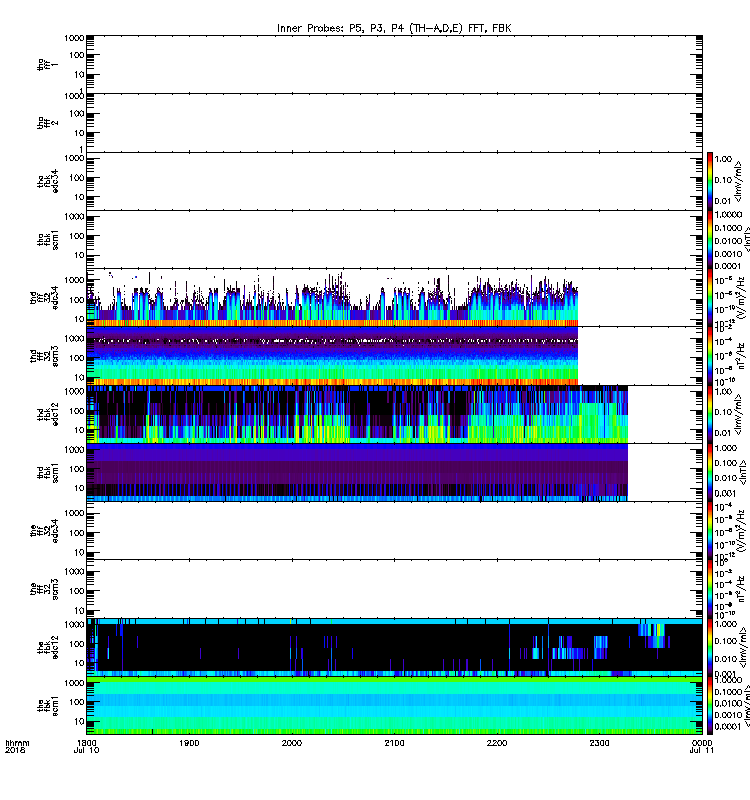The image size is (750, 800).
Task: Click the "2200" time axis label
Action: pyautogui.click(x=497, y=743)
